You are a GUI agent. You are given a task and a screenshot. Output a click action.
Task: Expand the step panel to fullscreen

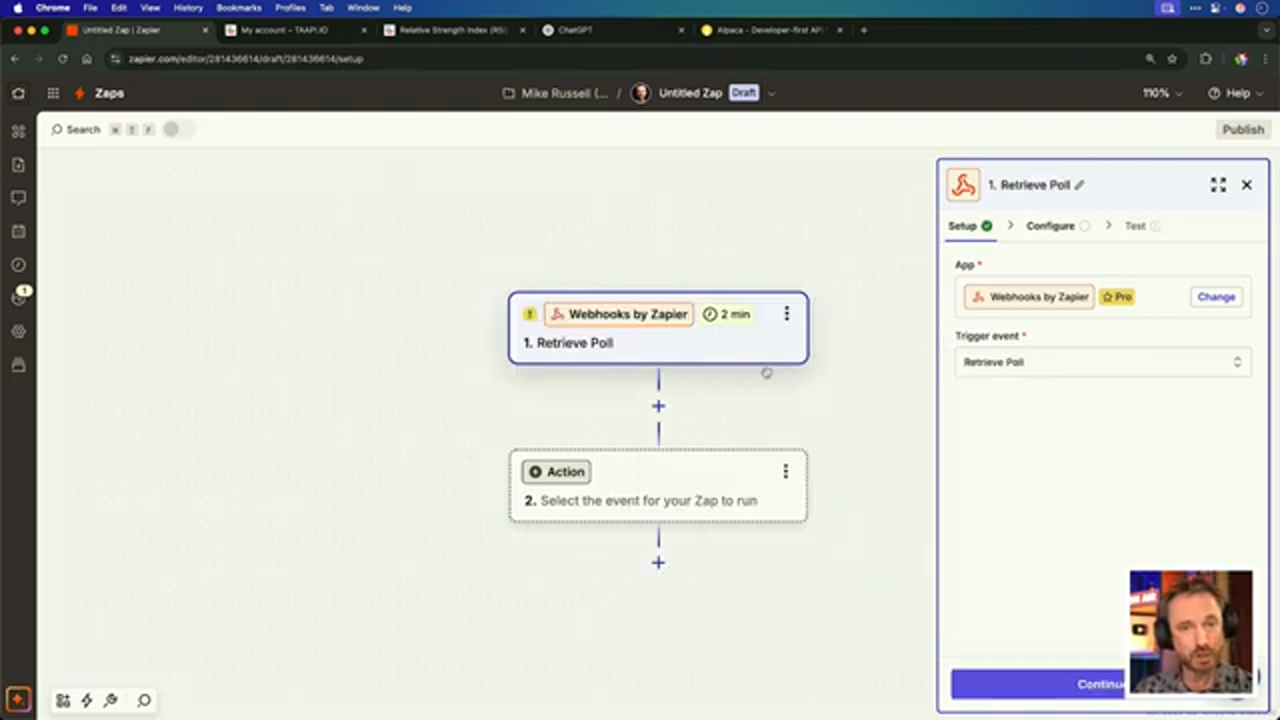point(1218,185)
